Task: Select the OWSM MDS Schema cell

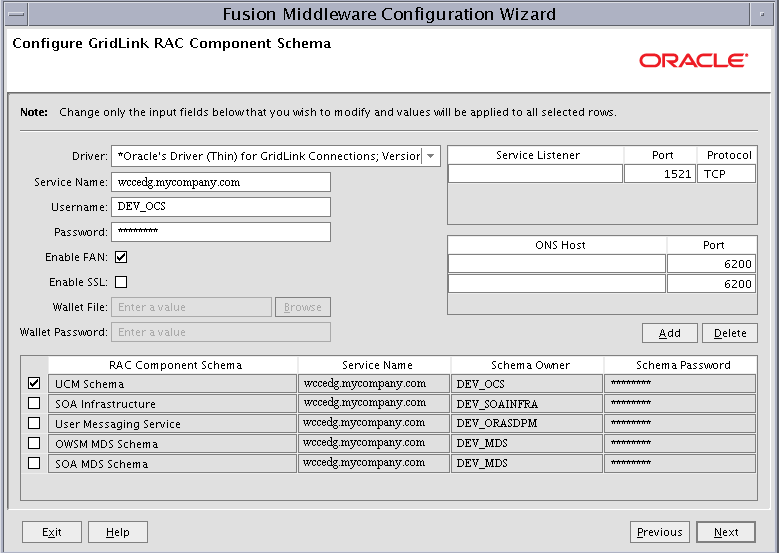Action: coord(172,443)
